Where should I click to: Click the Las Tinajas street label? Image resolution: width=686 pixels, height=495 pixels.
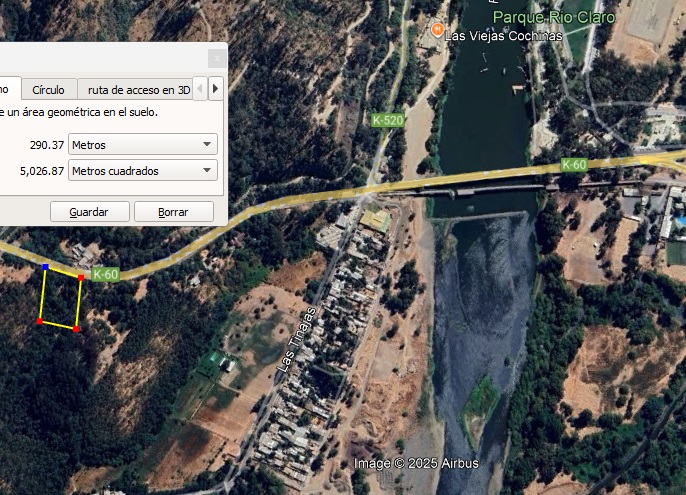pos(297,340)
